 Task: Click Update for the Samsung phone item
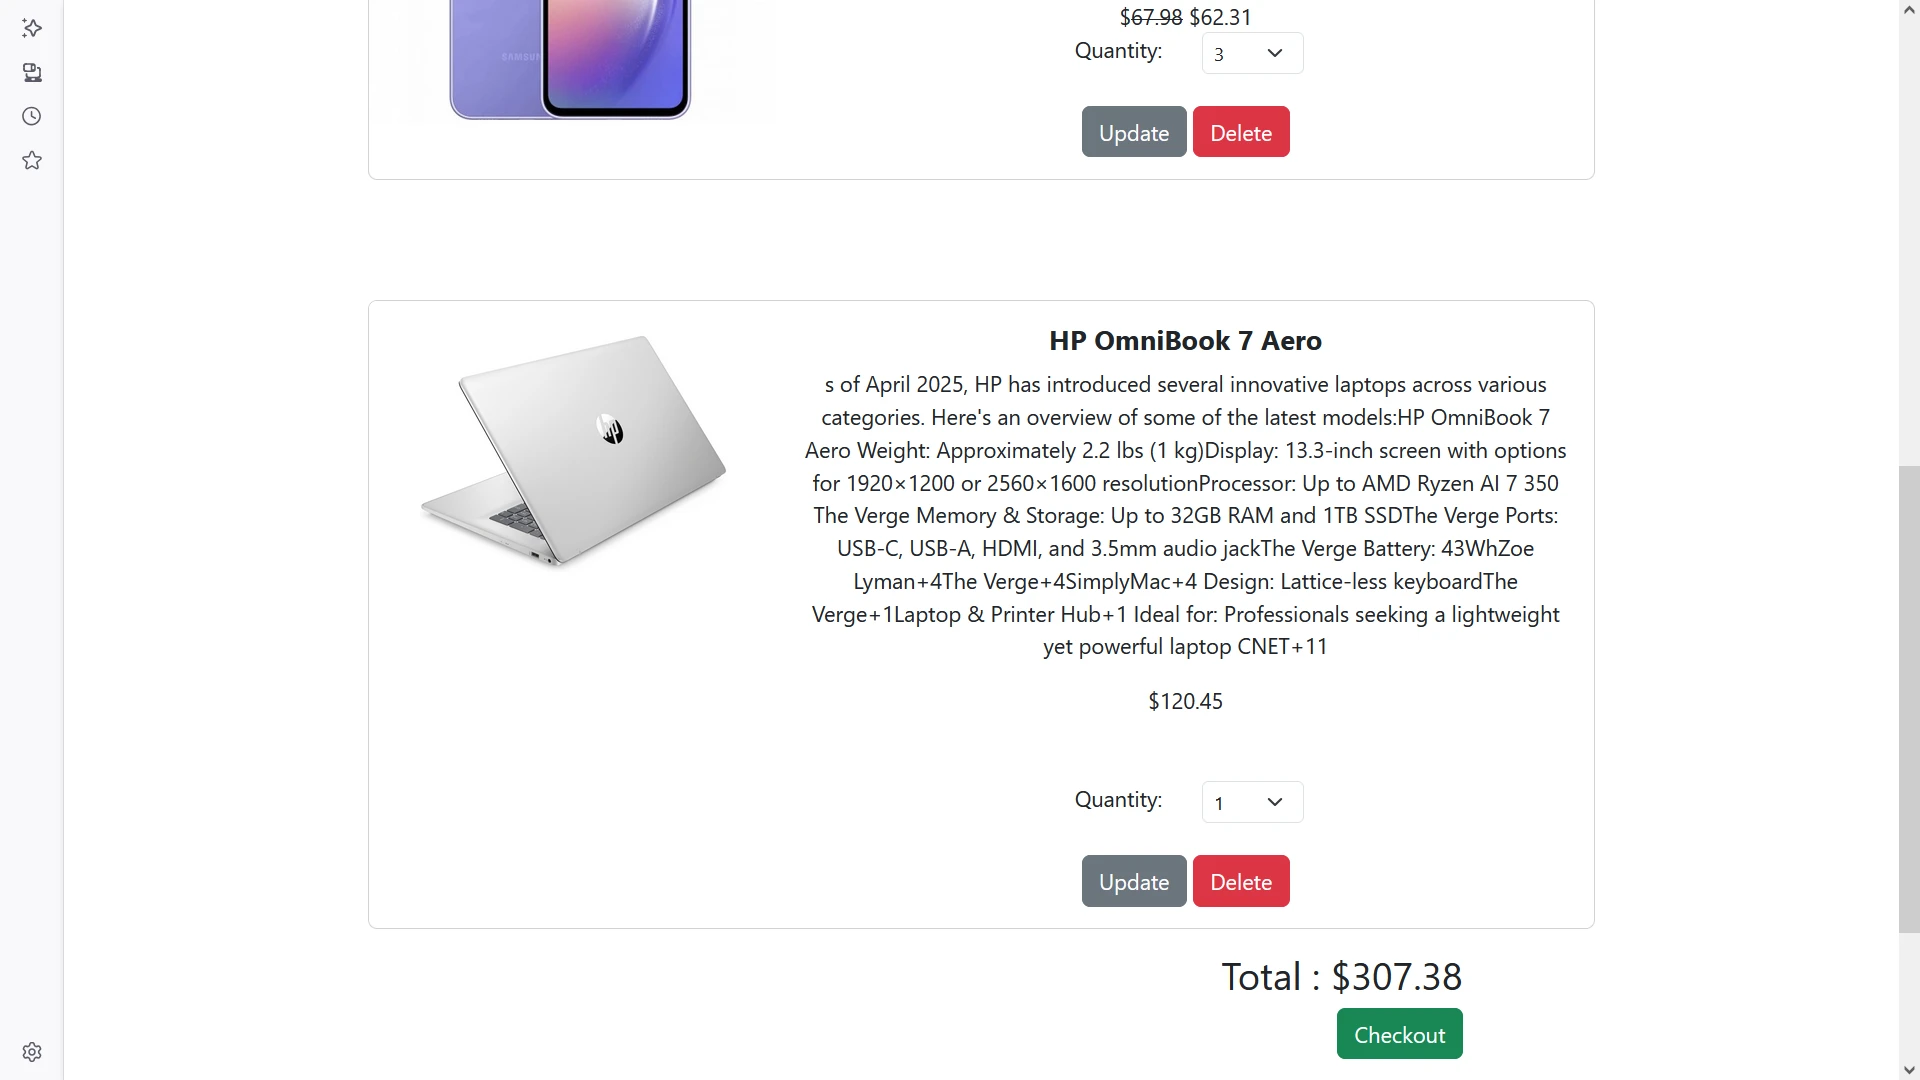(x=1133, y=132)
